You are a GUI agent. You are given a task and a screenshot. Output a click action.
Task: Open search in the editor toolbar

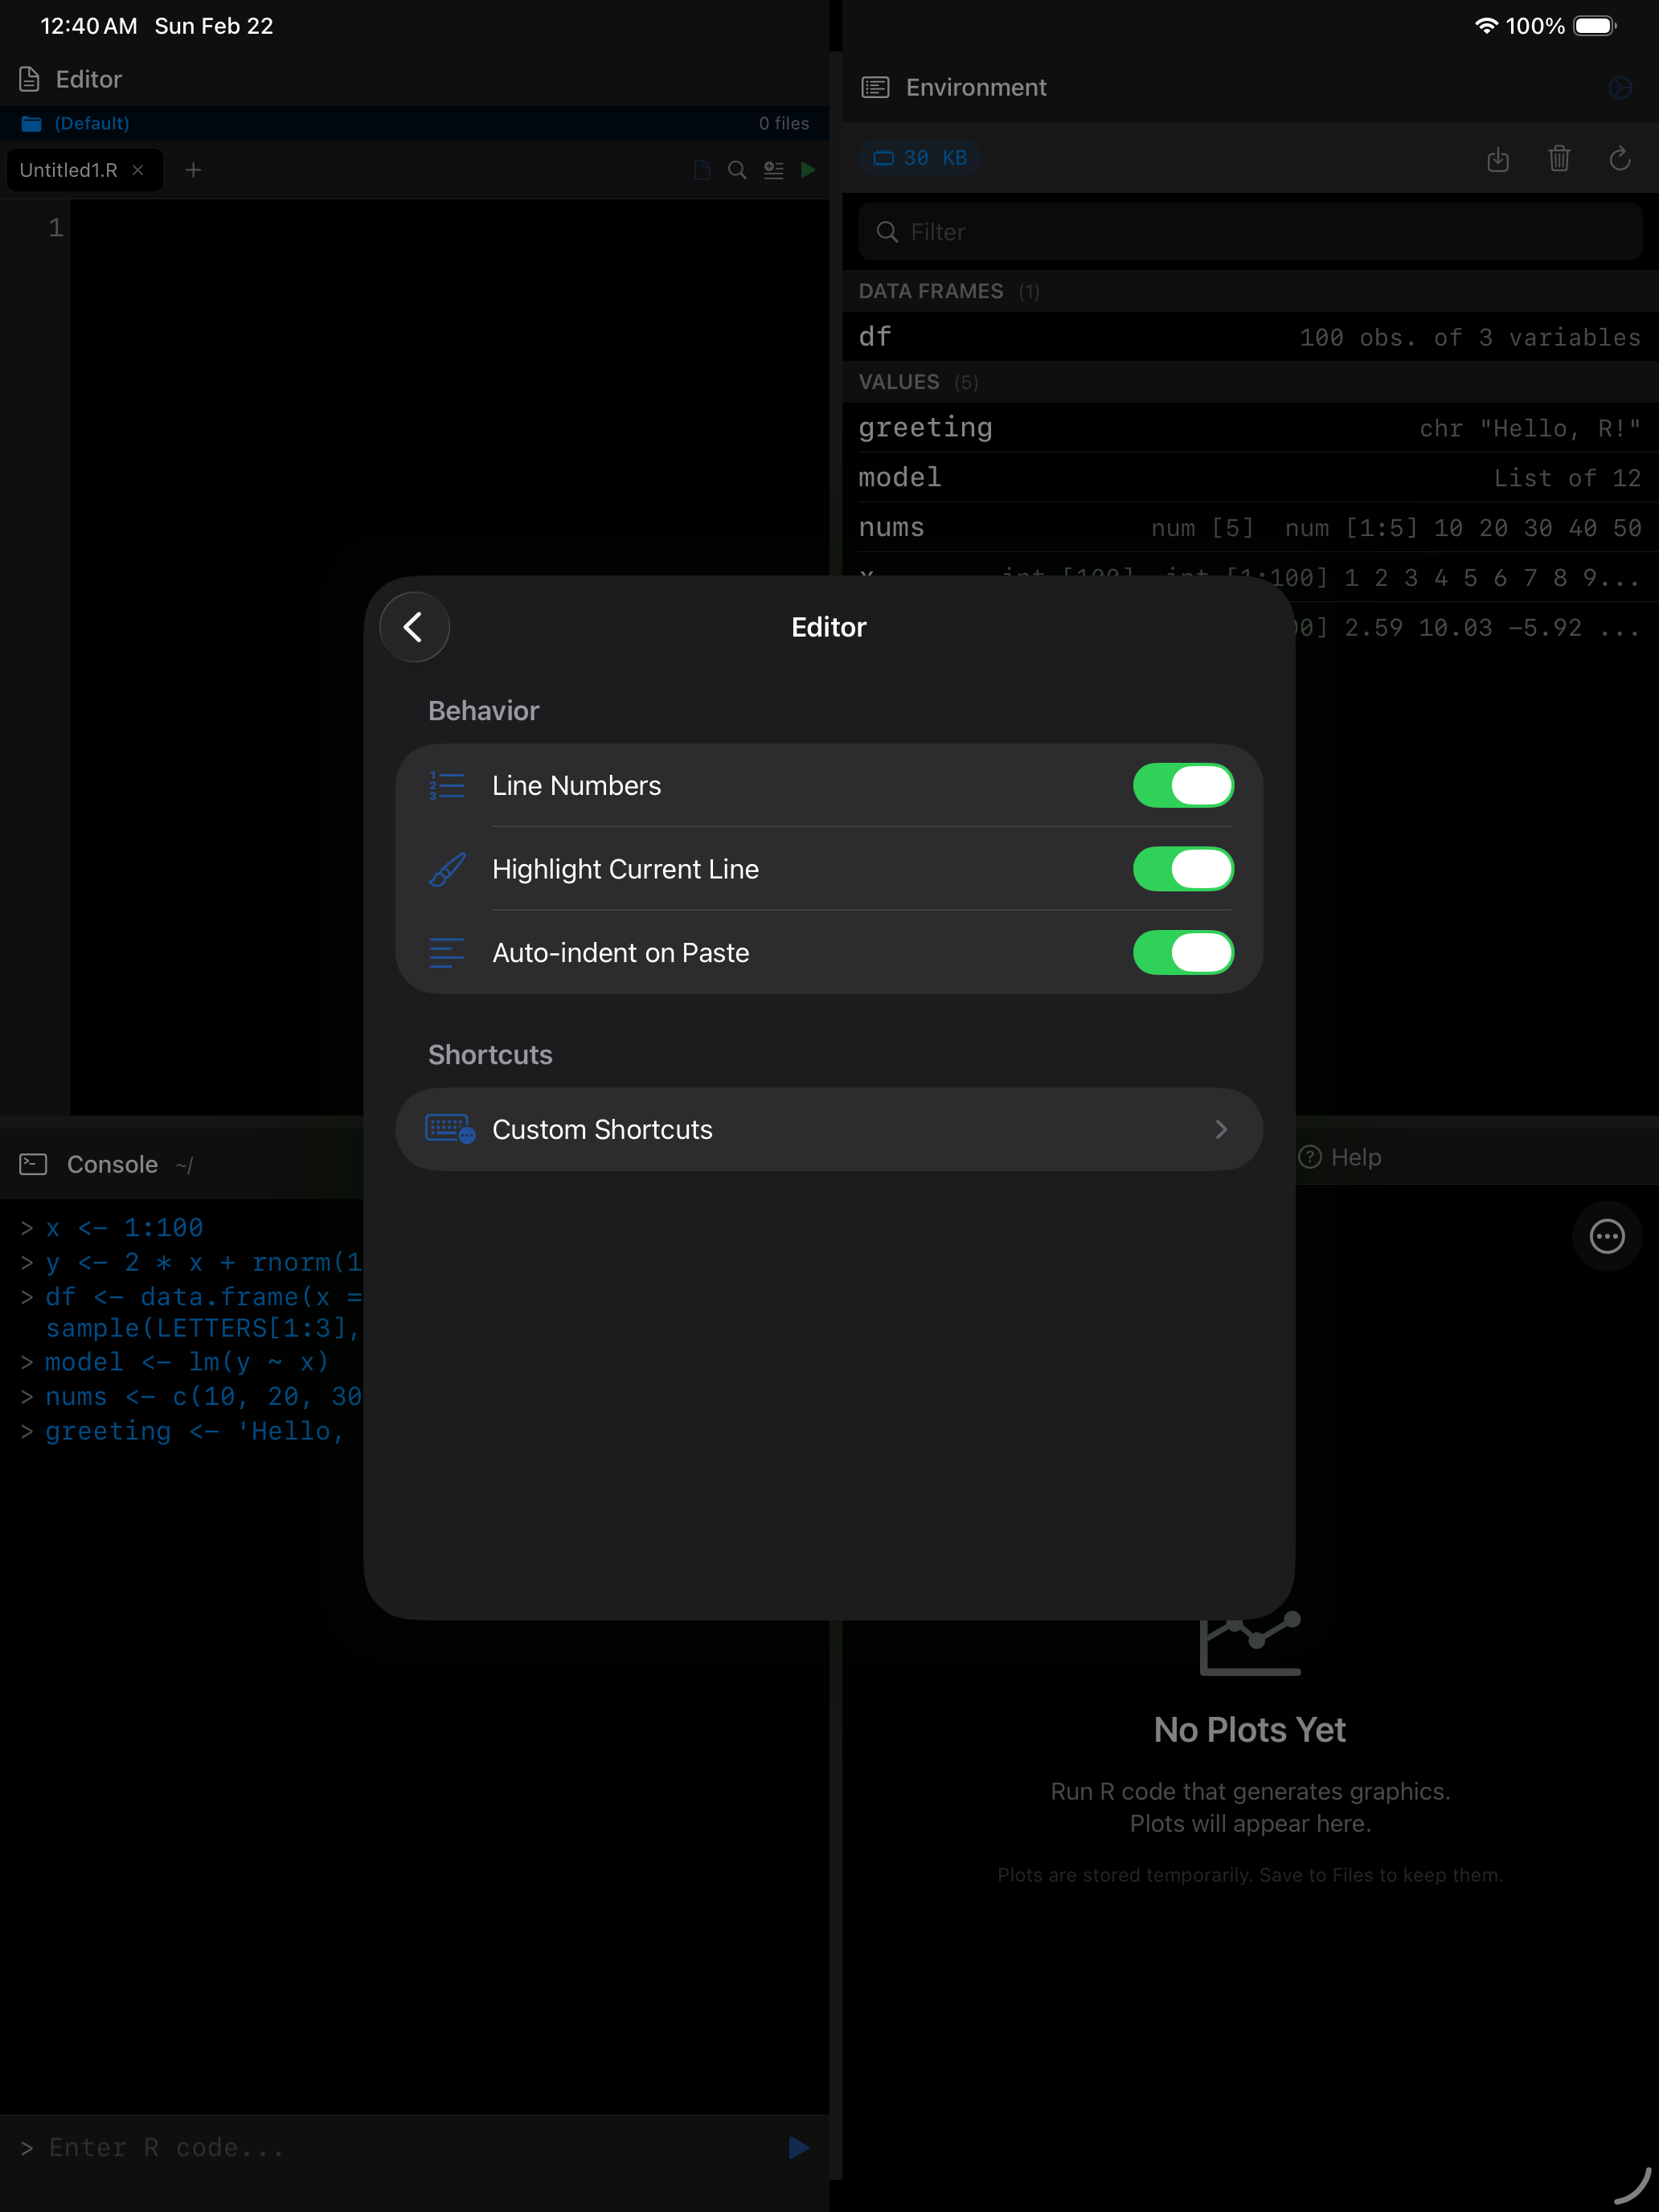pyautogui.click(x=738, y=170)
